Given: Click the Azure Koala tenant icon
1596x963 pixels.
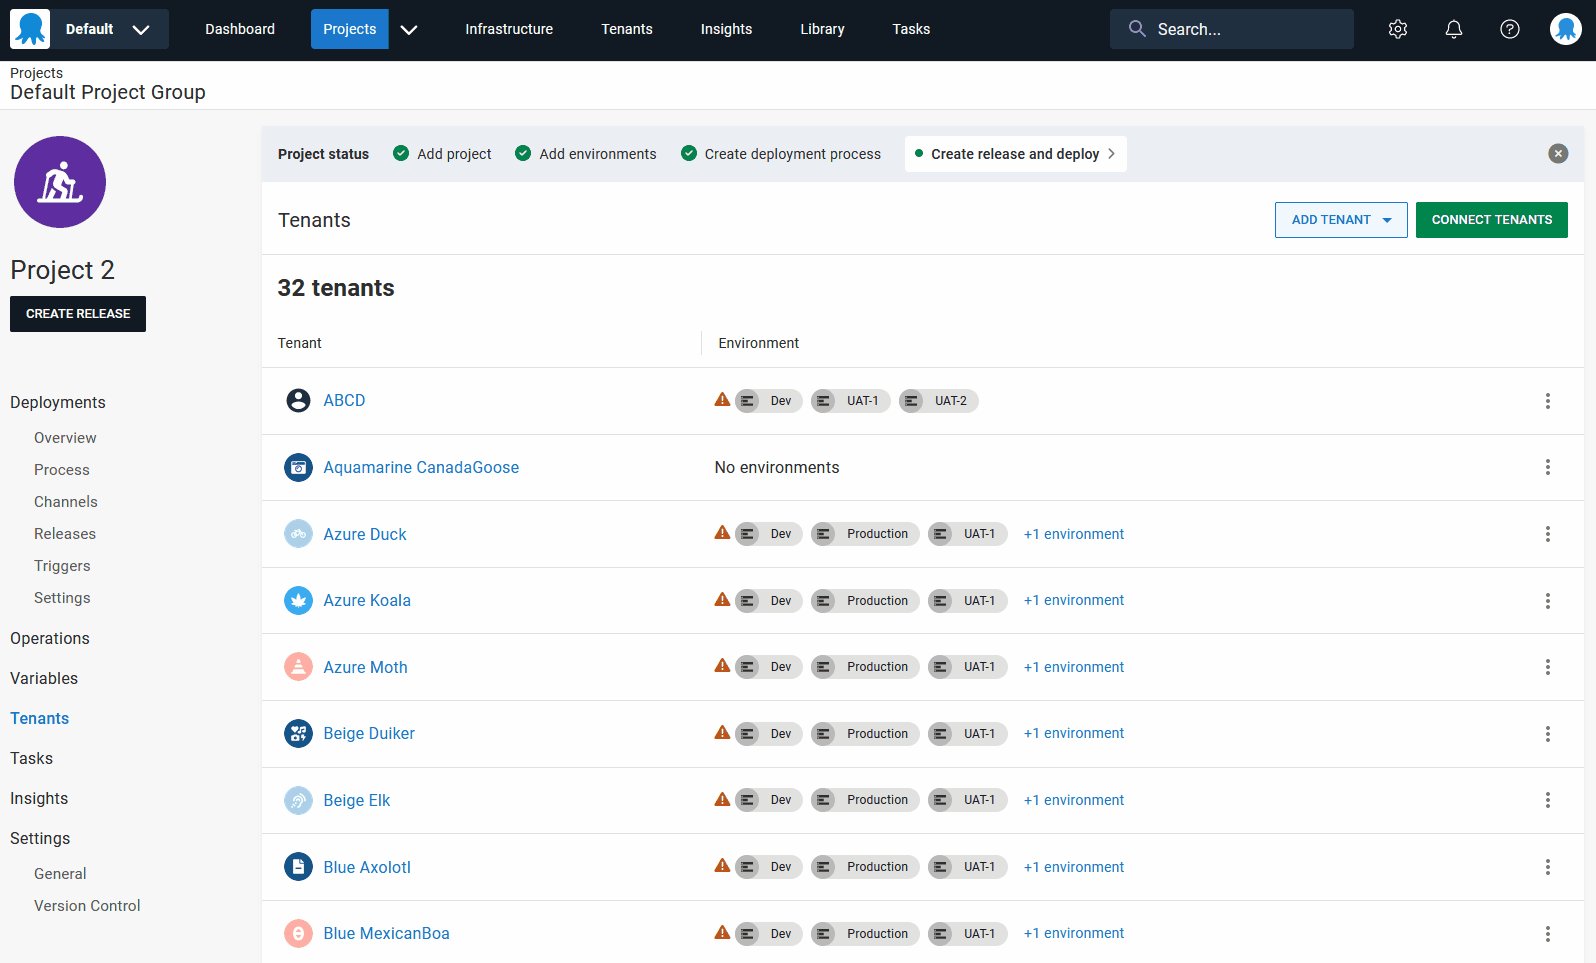Looking at the screenshot, I should click(298, 600).
